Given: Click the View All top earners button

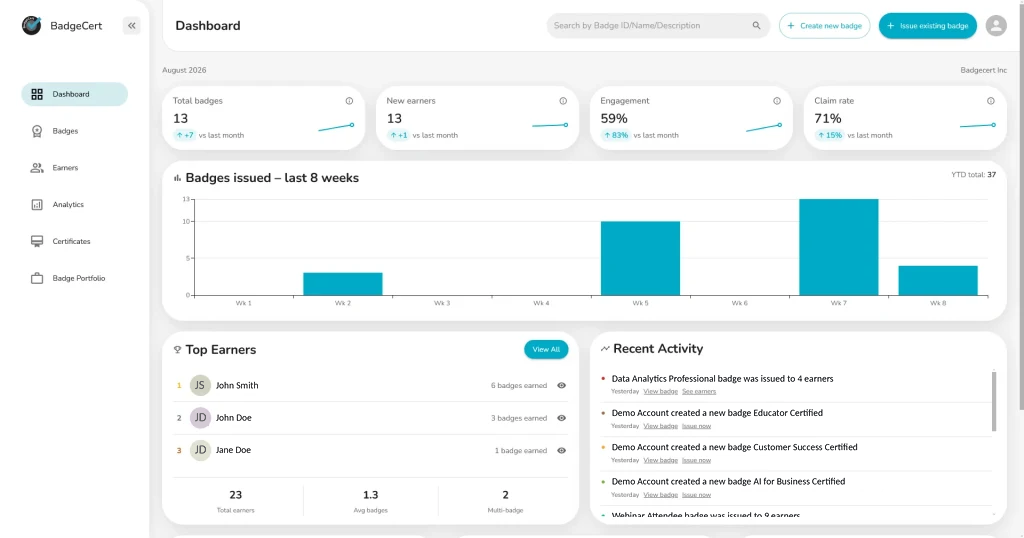Looking at the screenshot, I should click(546, 349).
